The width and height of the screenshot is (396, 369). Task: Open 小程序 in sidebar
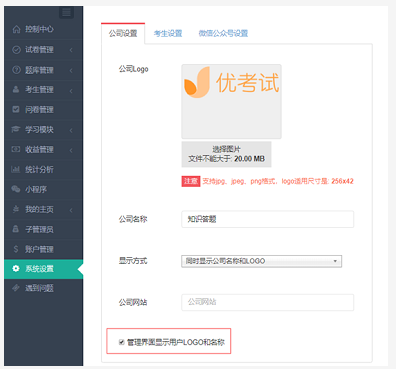(x=44, y=190)
